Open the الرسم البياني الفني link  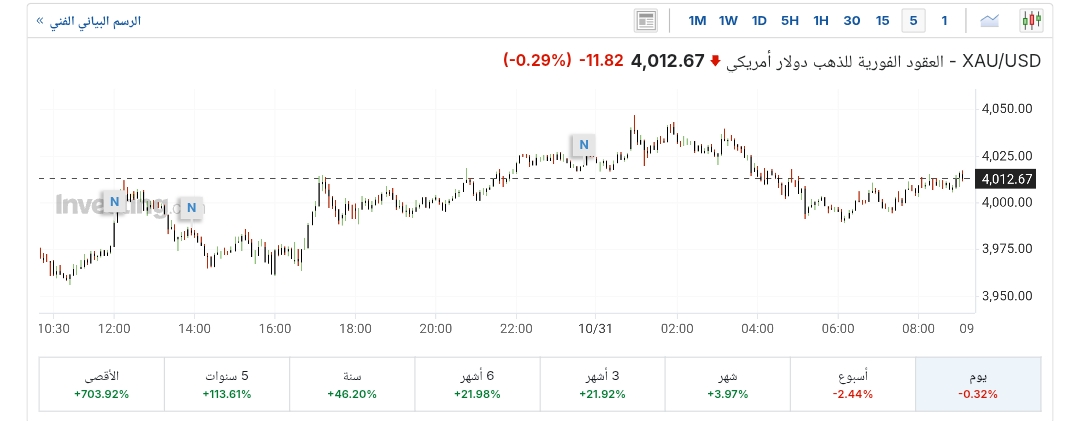[88, 20]
